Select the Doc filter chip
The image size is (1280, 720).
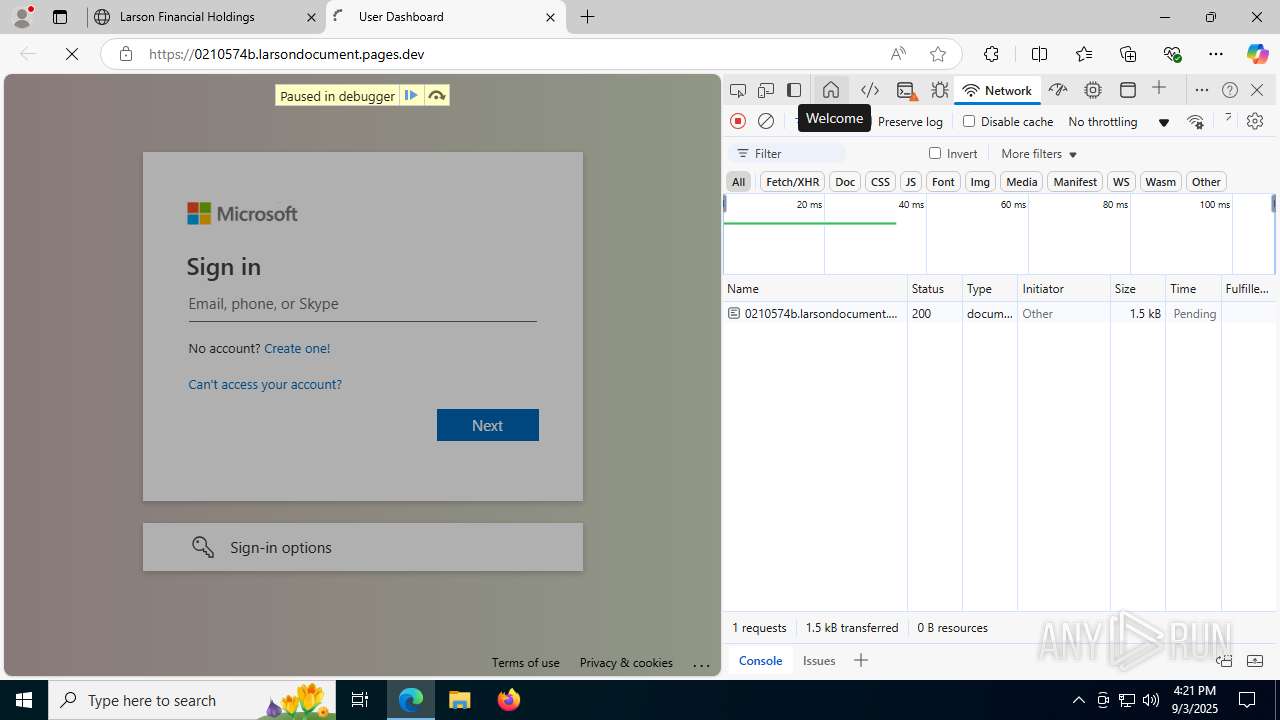(845, 182)
